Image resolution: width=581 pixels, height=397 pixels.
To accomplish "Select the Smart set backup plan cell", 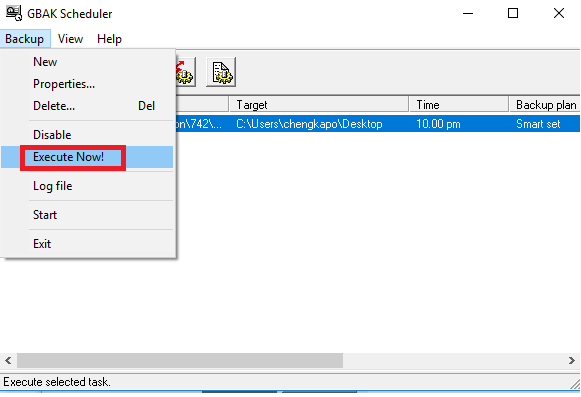I will (x=538, y=124).
